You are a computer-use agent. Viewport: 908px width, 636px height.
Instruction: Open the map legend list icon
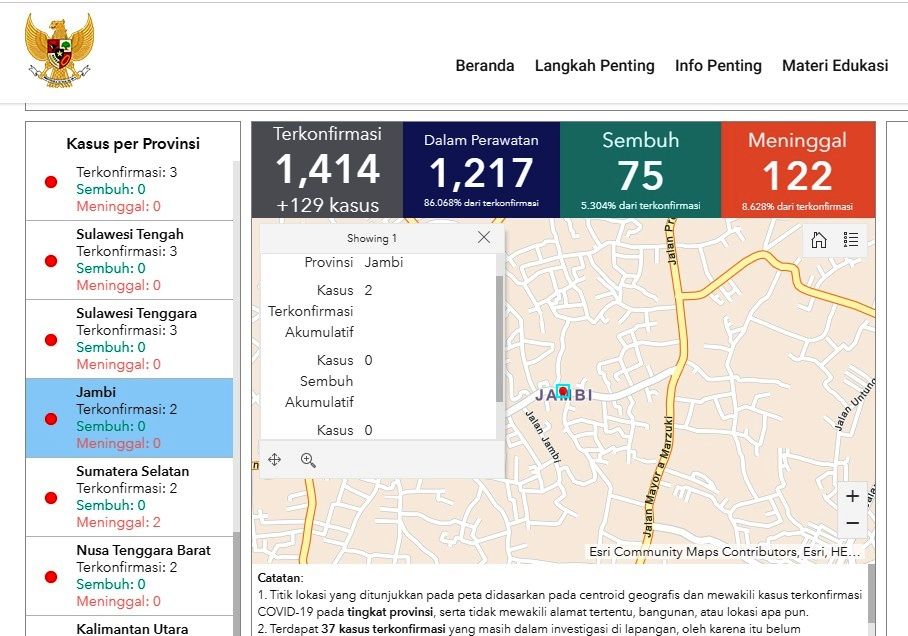(x=851, y=240)
